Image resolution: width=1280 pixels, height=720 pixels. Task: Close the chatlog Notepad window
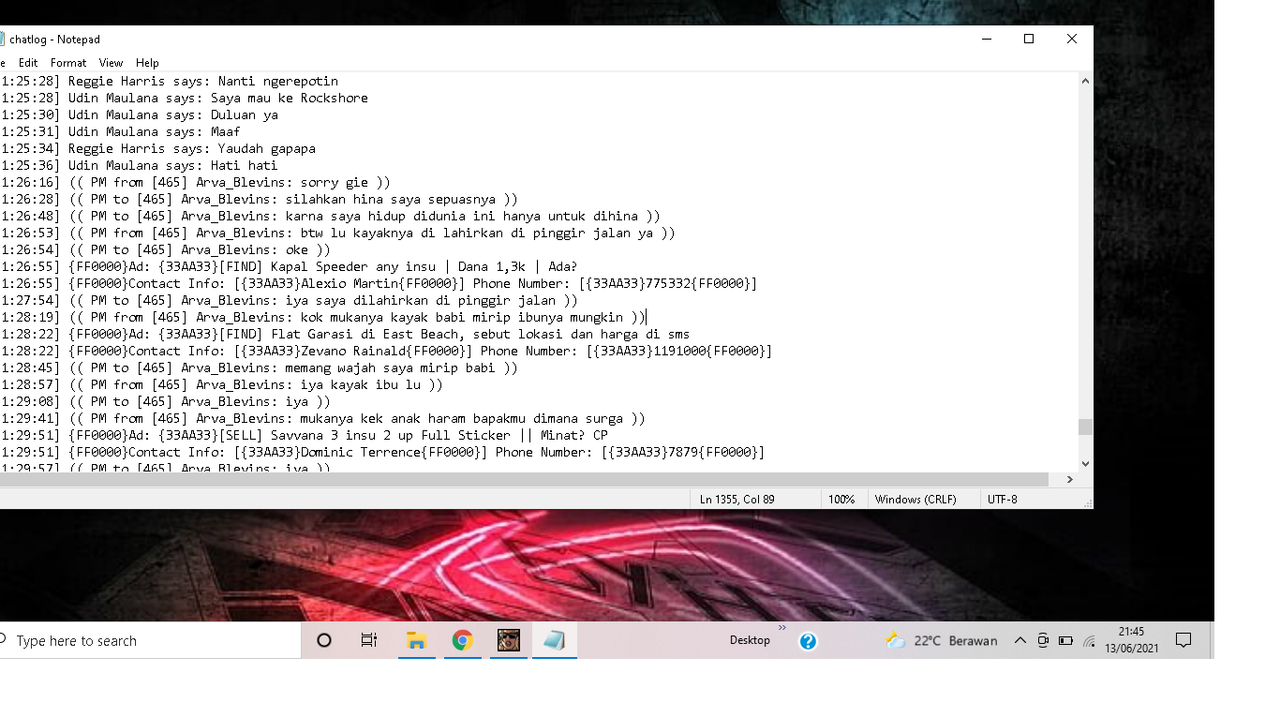1072,39
